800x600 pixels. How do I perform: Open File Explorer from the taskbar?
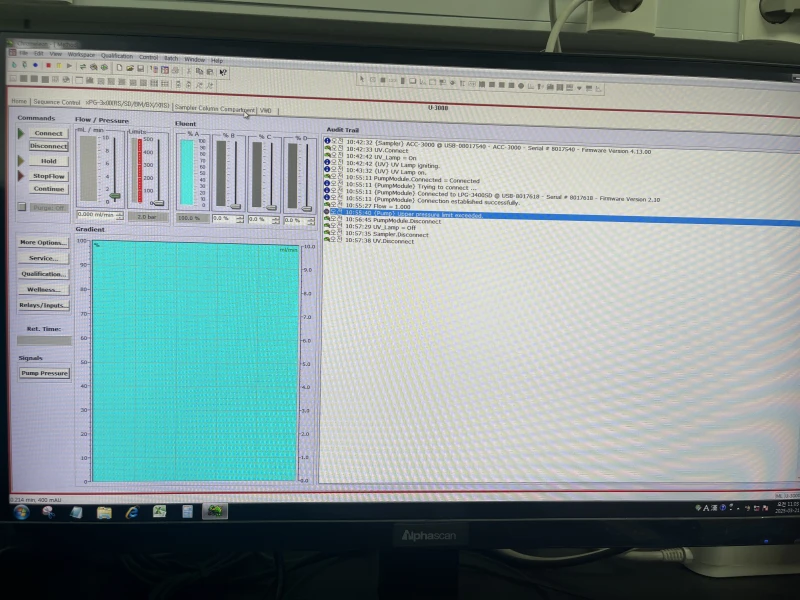tap(104, 512)
